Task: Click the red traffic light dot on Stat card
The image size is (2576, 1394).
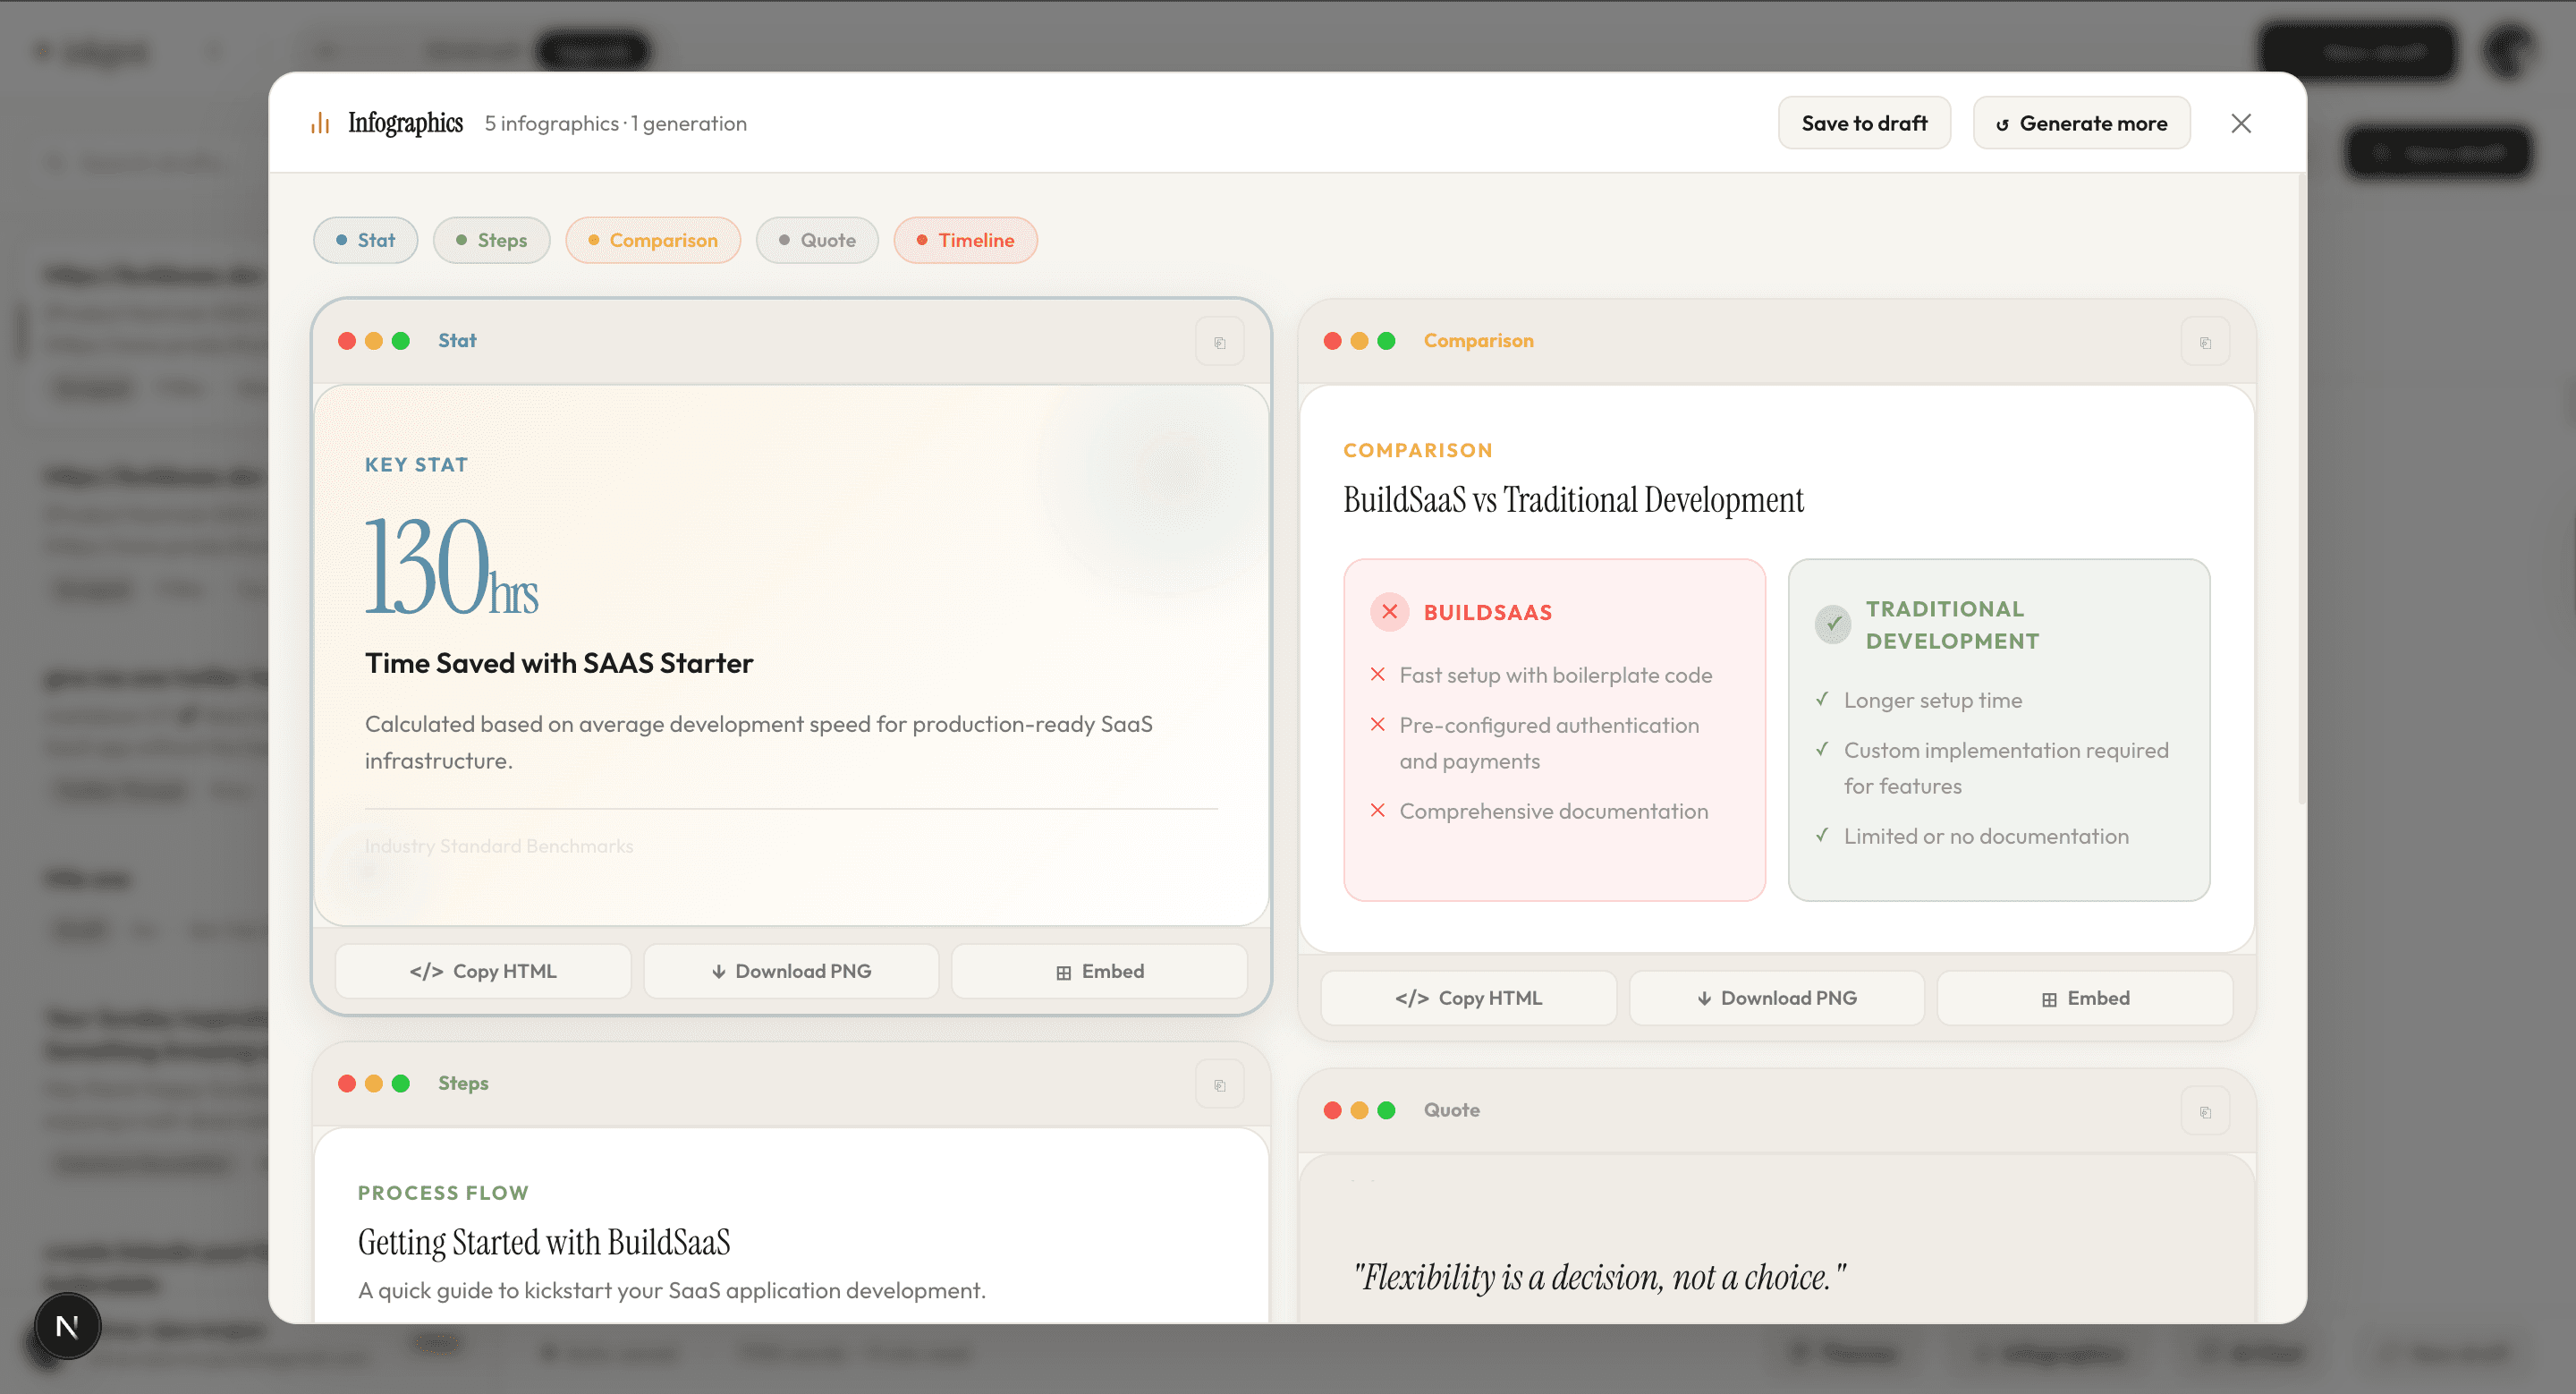Action: pyautogui.click(x=347, y=341)
